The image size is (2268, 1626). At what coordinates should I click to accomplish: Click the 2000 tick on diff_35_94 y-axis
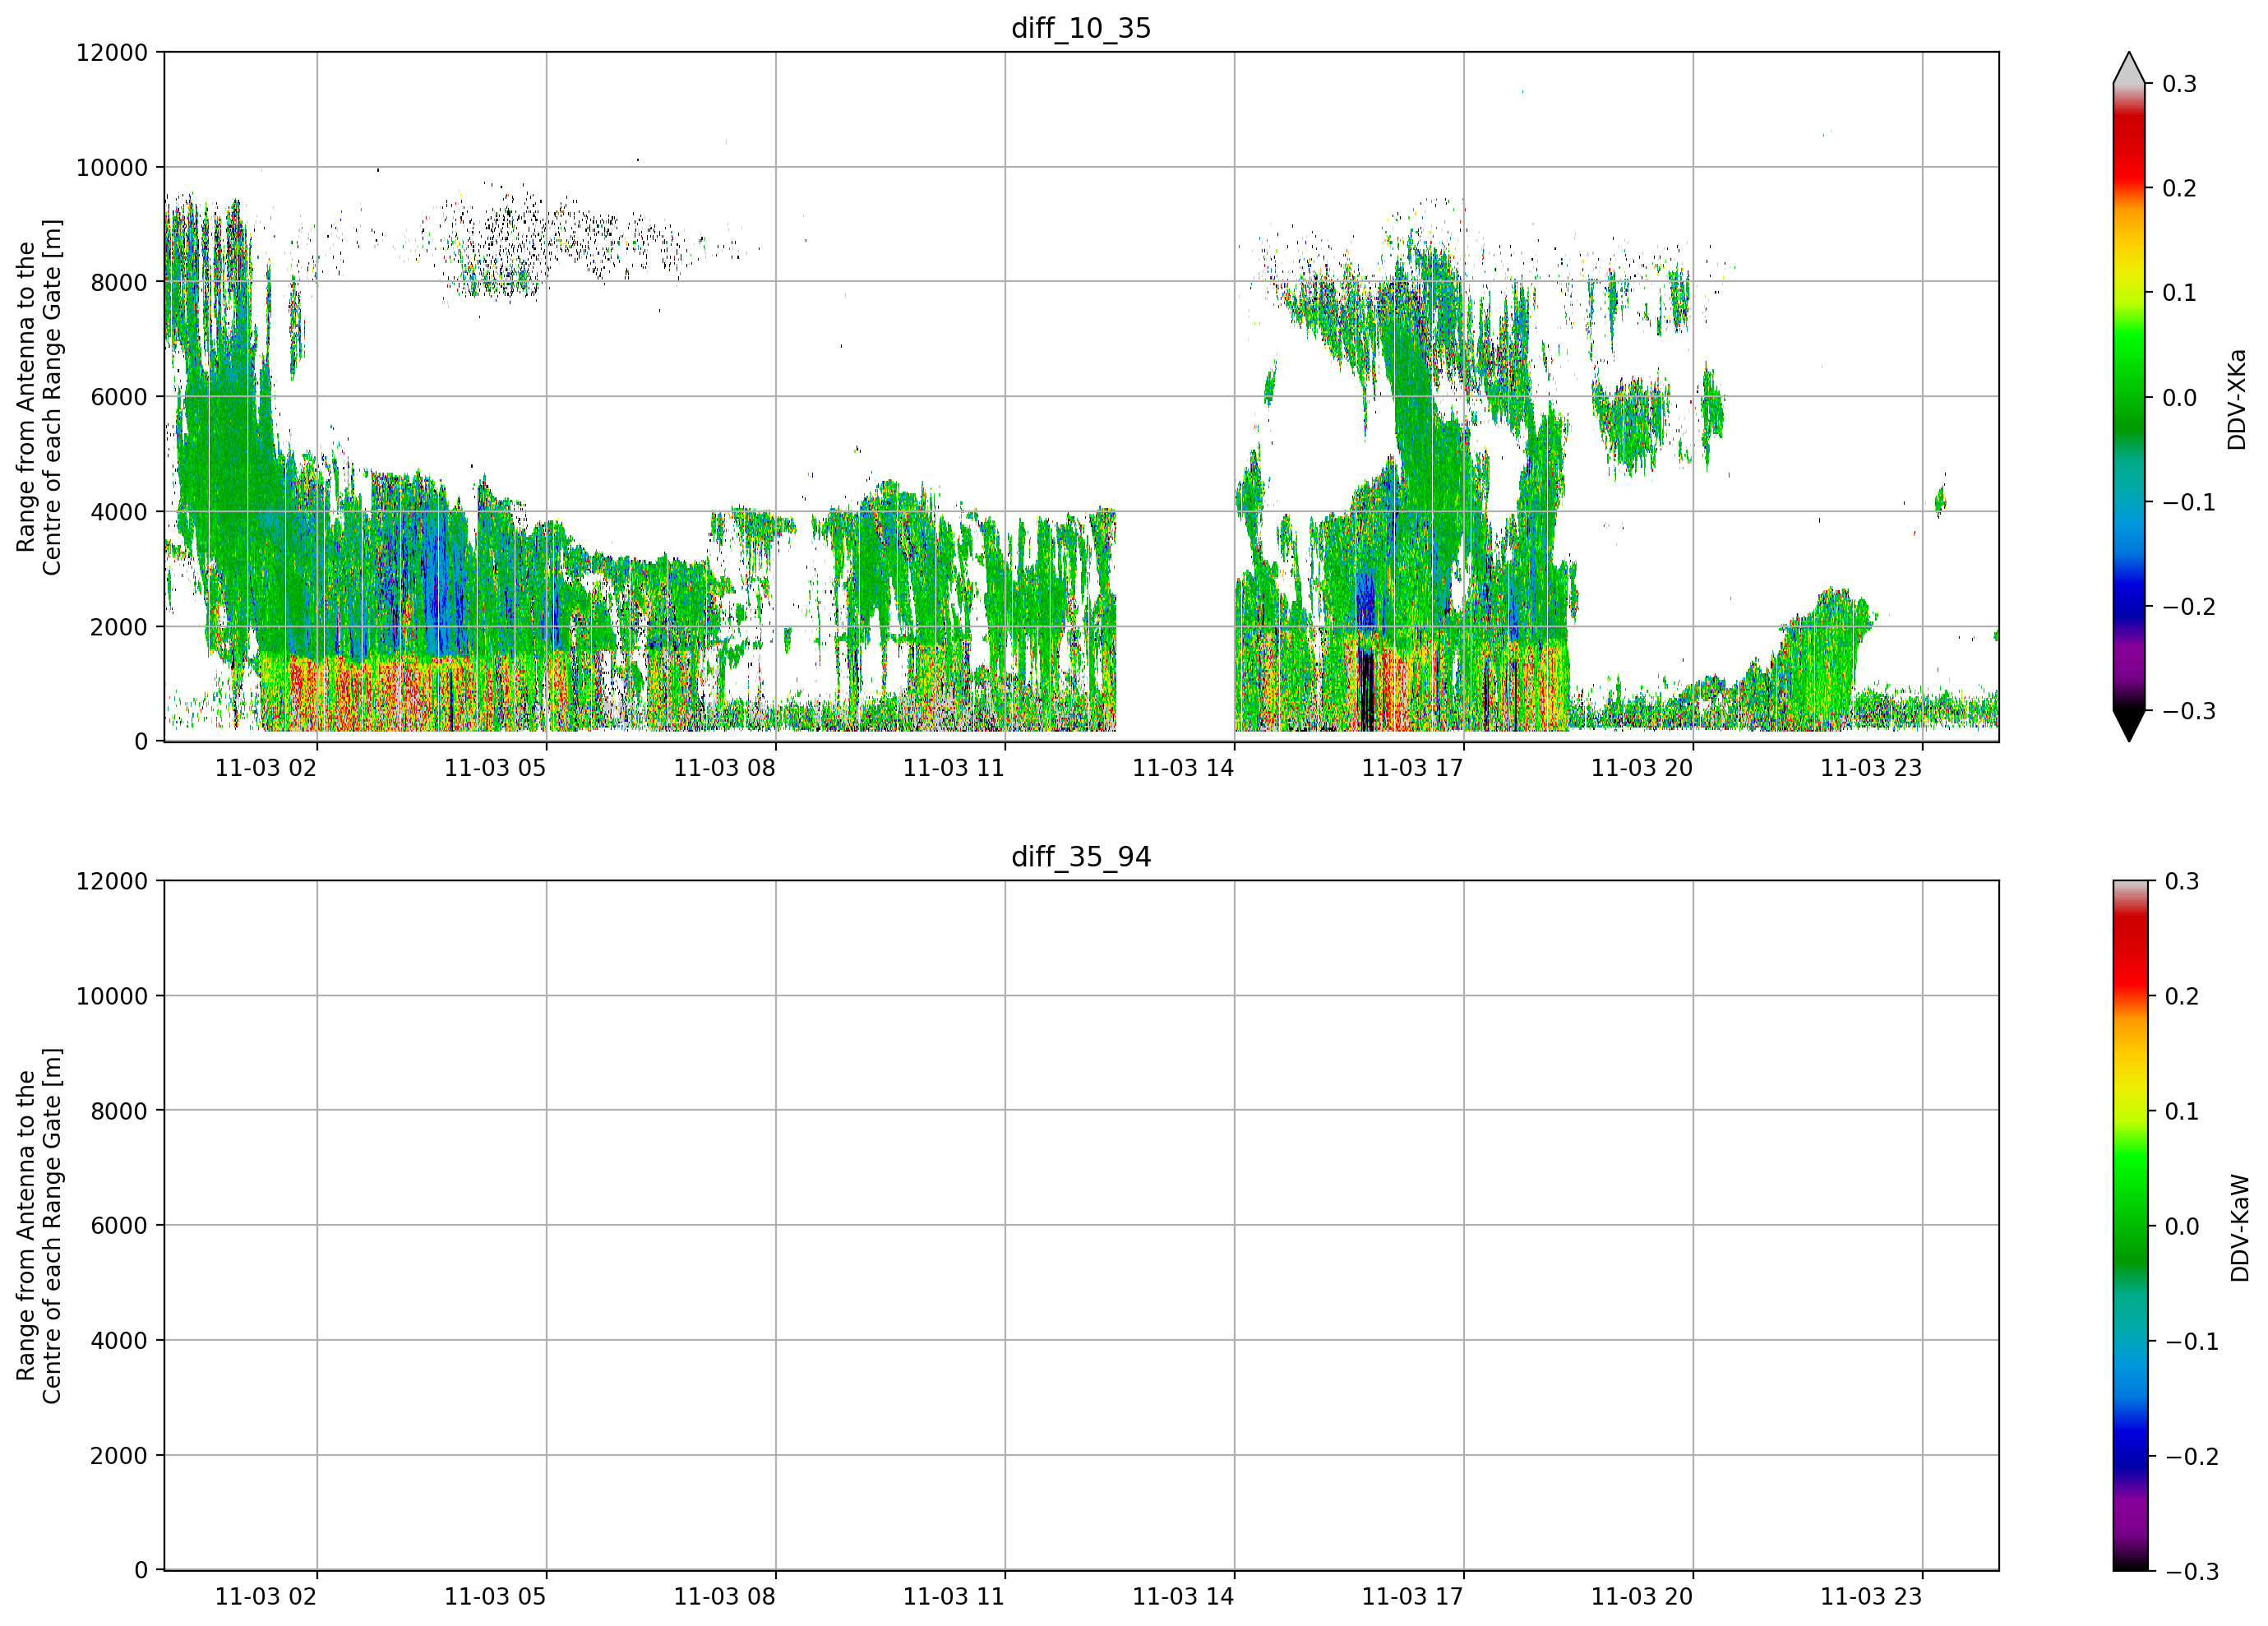coord(119,1456)
